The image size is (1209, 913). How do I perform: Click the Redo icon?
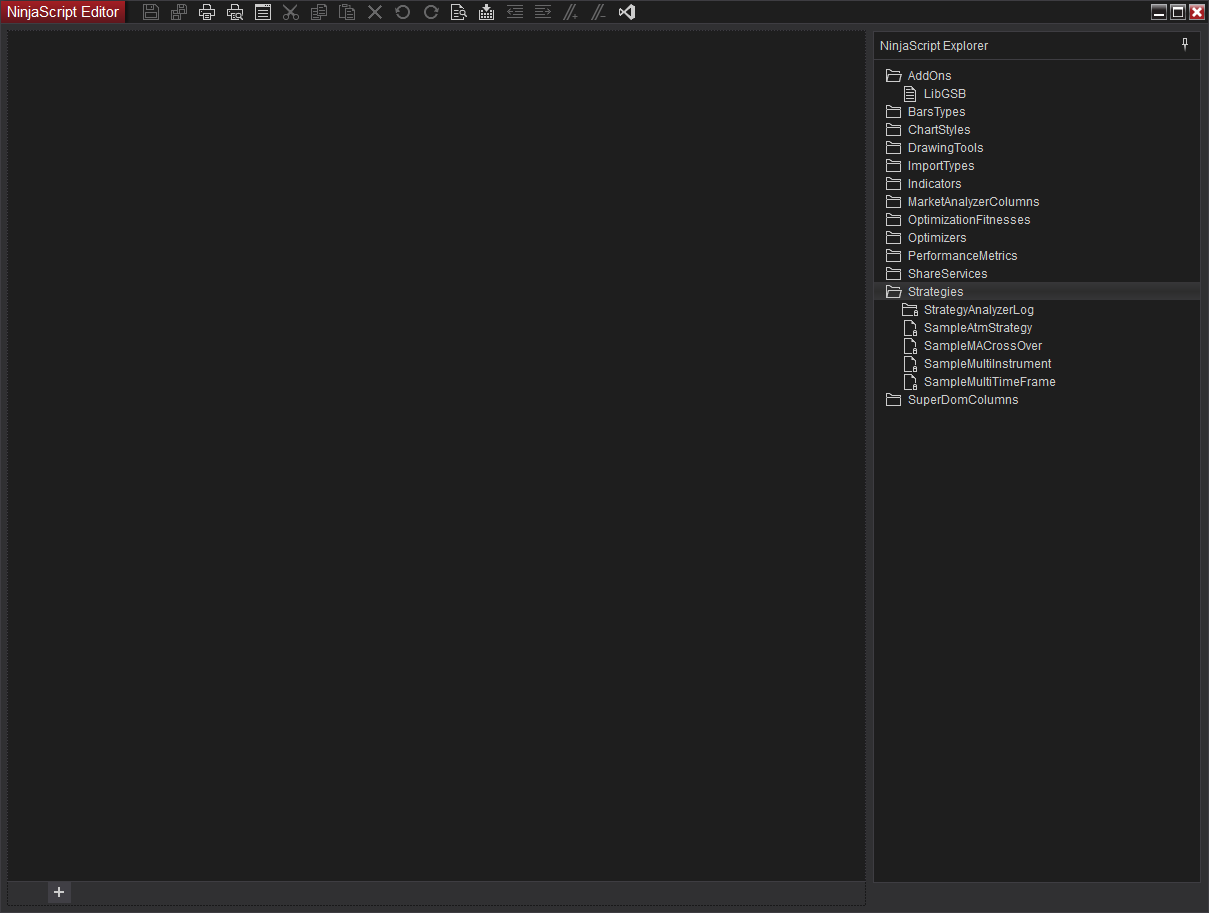pos(431,12)
